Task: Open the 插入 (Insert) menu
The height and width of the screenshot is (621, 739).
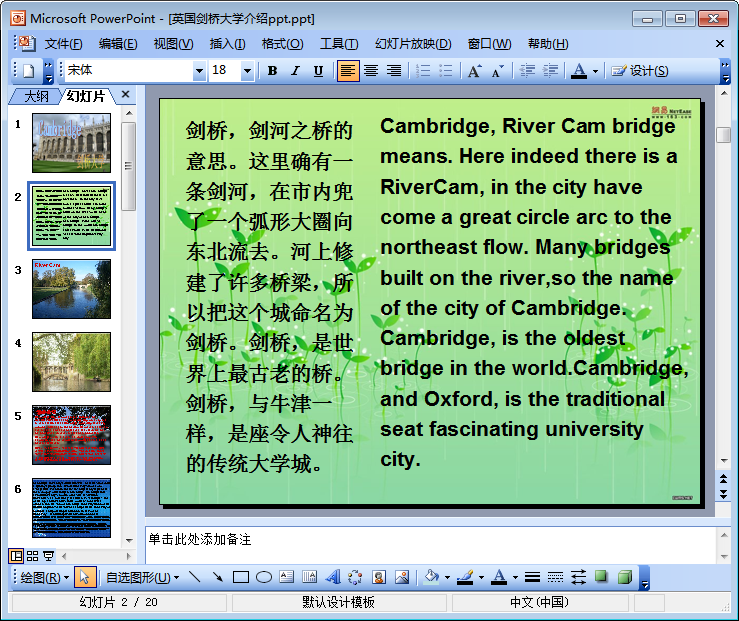Action: 227,44
